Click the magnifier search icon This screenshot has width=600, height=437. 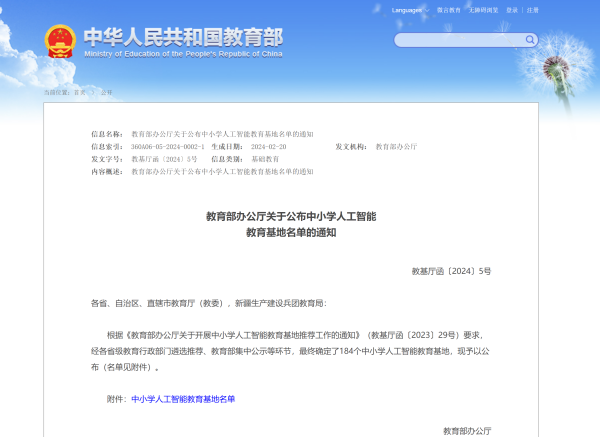point(530,40)
